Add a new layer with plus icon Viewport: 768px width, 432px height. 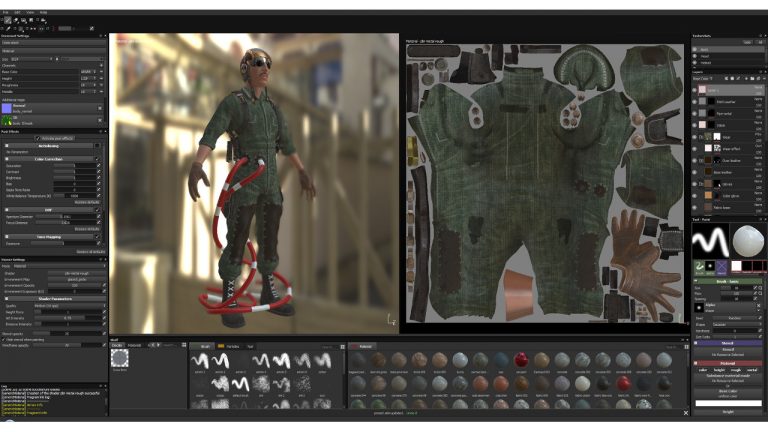(x=746, y=78)
